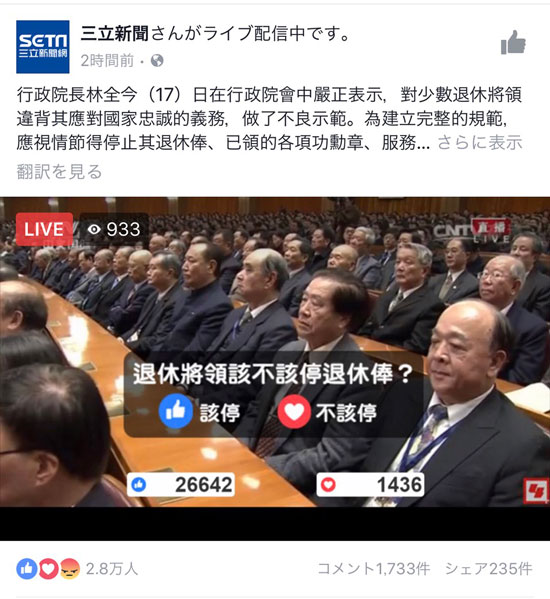
Task: Open shares list シェア235件
Action: [489, 569]
